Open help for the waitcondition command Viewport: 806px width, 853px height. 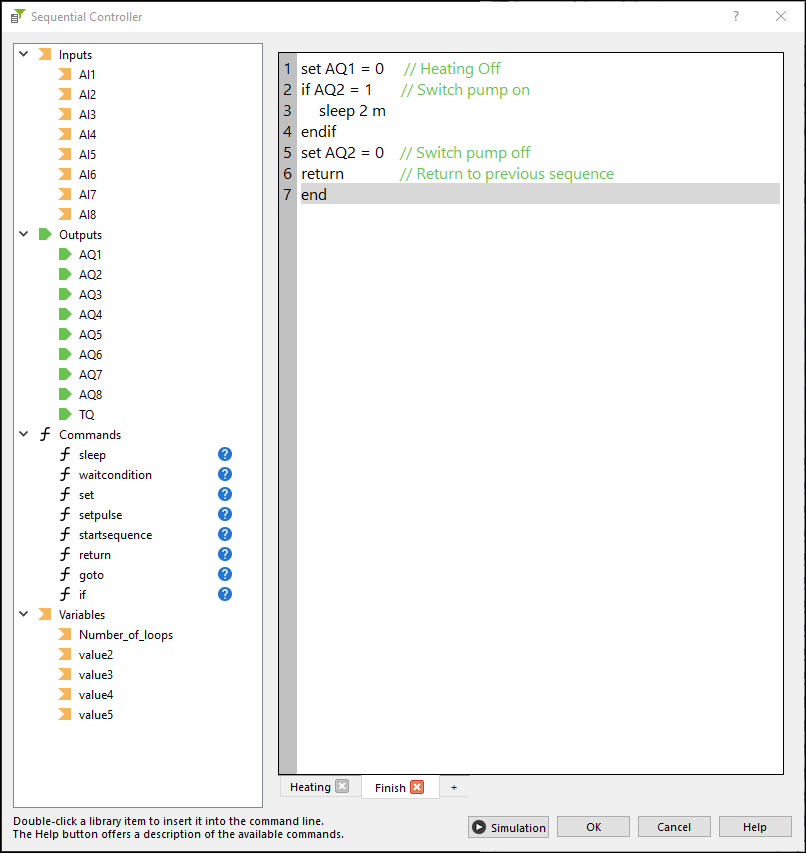225,475
